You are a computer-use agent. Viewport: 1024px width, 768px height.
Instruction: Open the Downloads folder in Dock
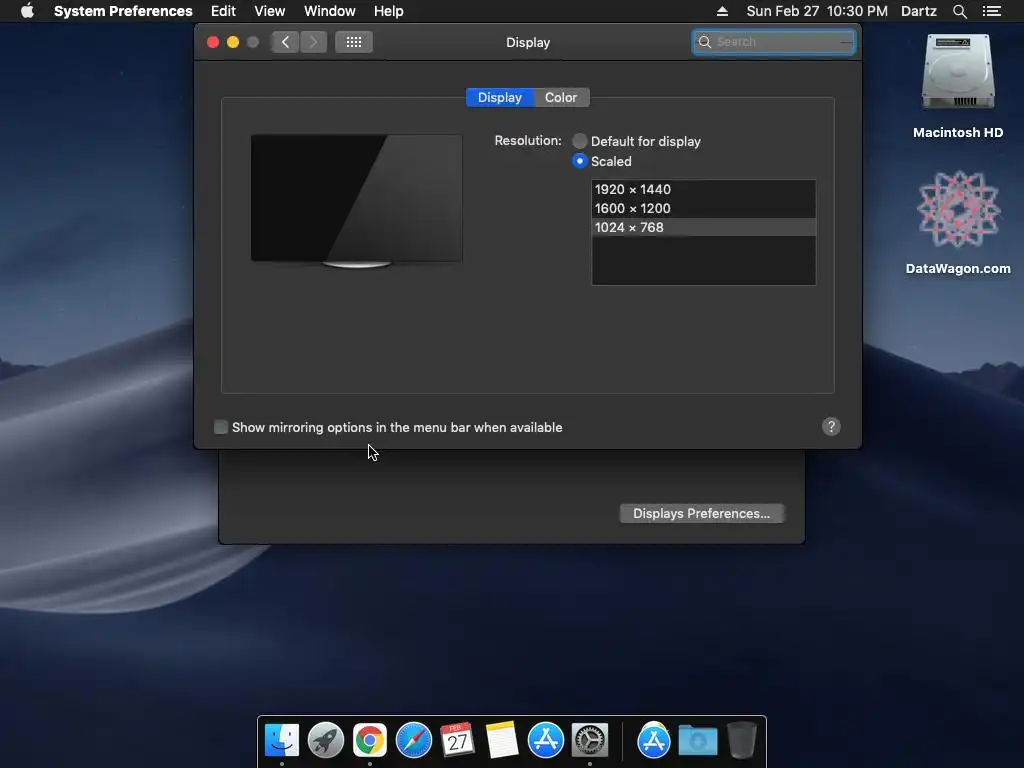pyautogui.click(x=697, y=740)
